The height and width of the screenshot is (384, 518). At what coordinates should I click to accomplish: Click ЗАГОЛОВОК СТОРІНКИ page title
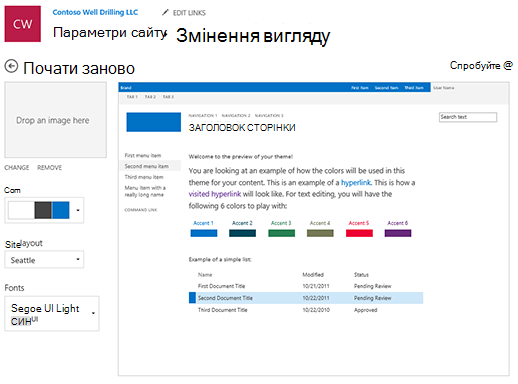[x=242, y=128]
